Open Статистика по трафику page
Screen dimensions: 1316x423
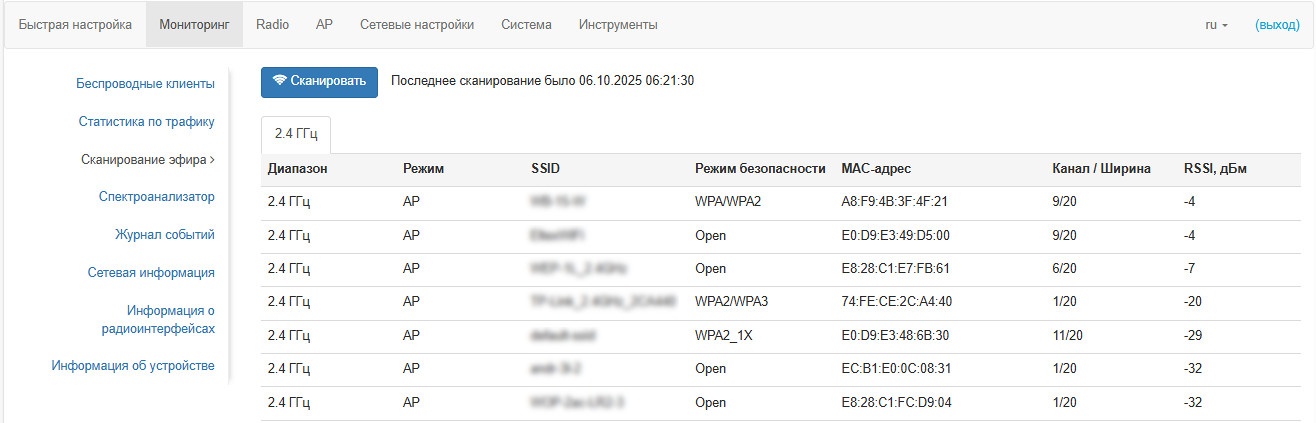point(147,122)
